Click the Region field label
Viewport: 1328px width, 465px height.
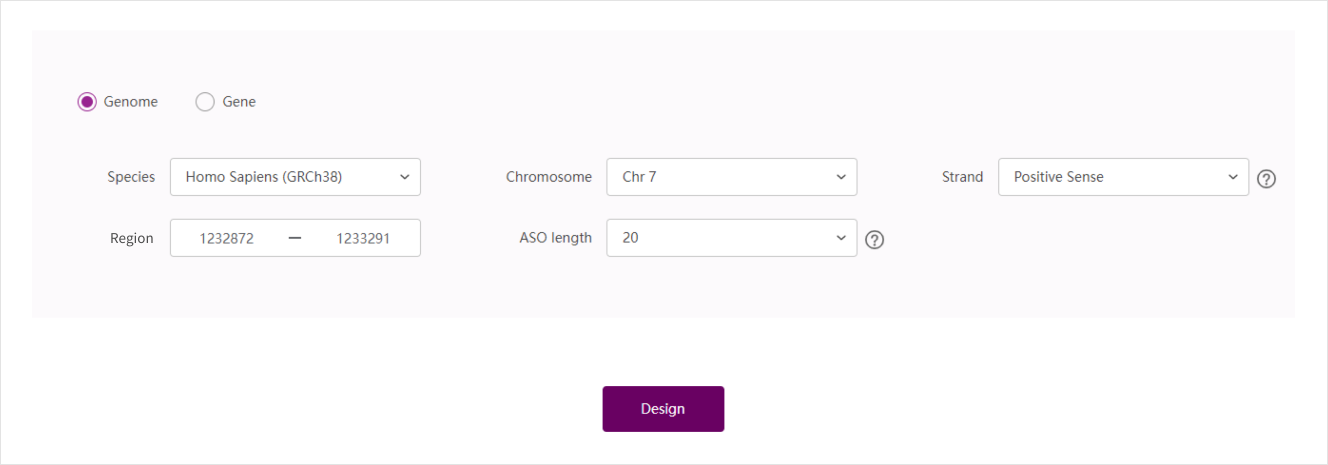(x=132, y=238)
